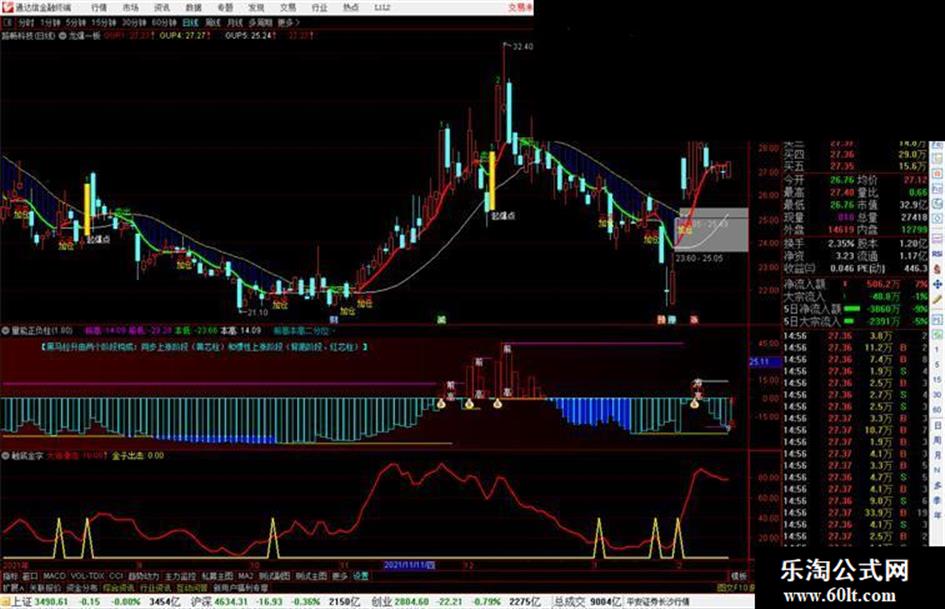This screenshot has width=945, height=609.
Task: Expand the 更多 > period options
Action: click(x=289, y=23)
